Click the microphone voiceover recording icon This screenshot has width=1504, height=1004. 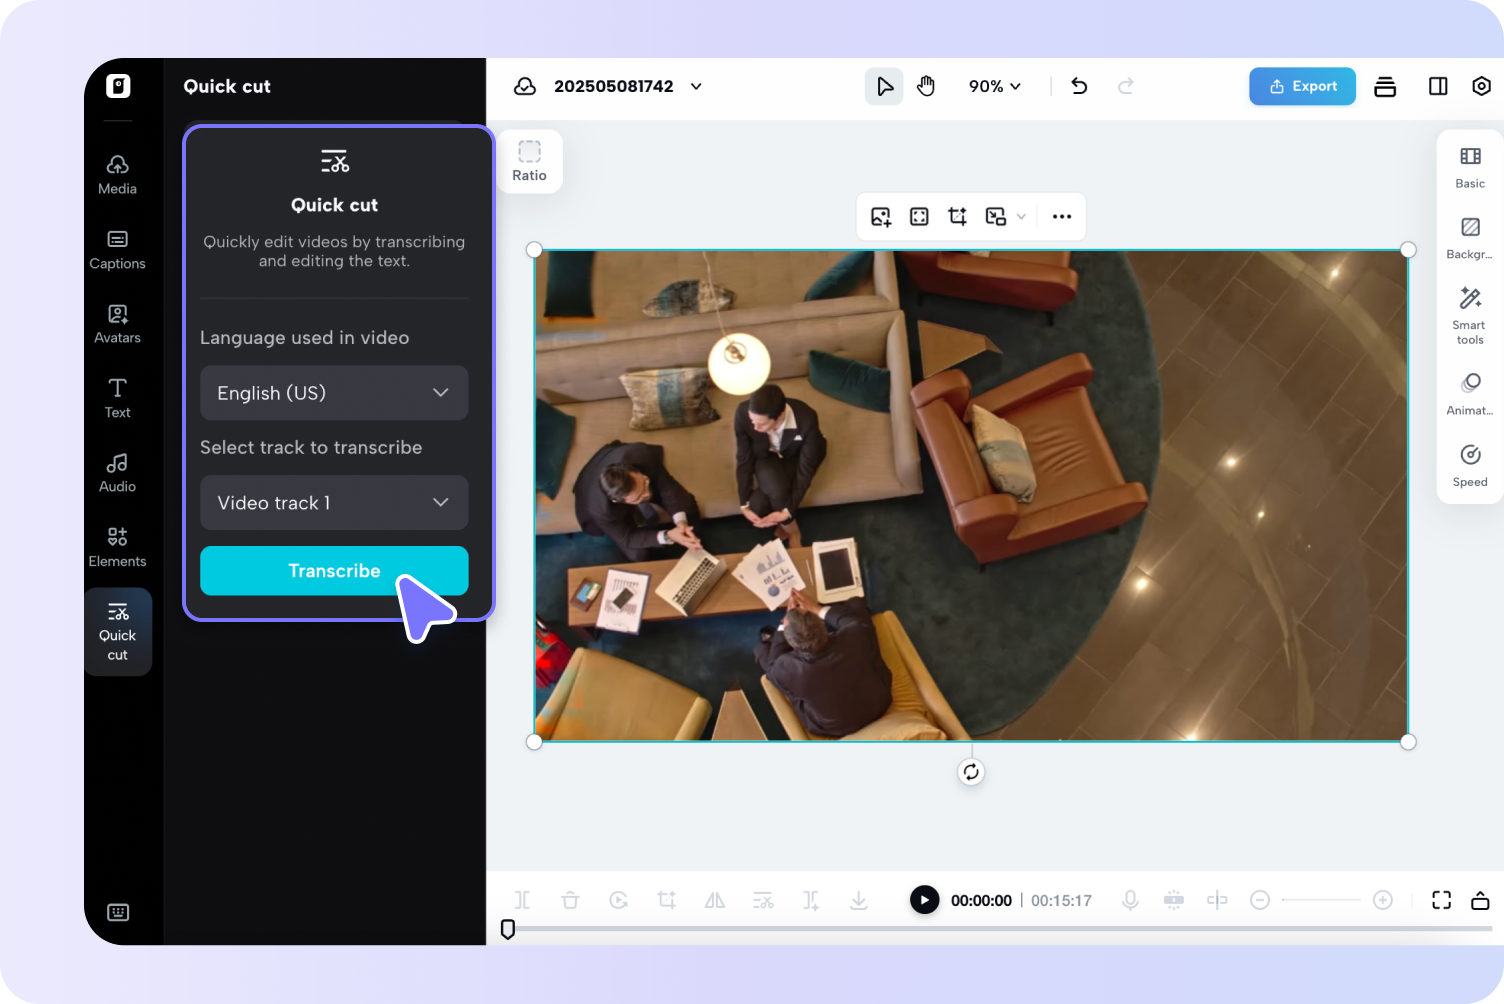1130,899
